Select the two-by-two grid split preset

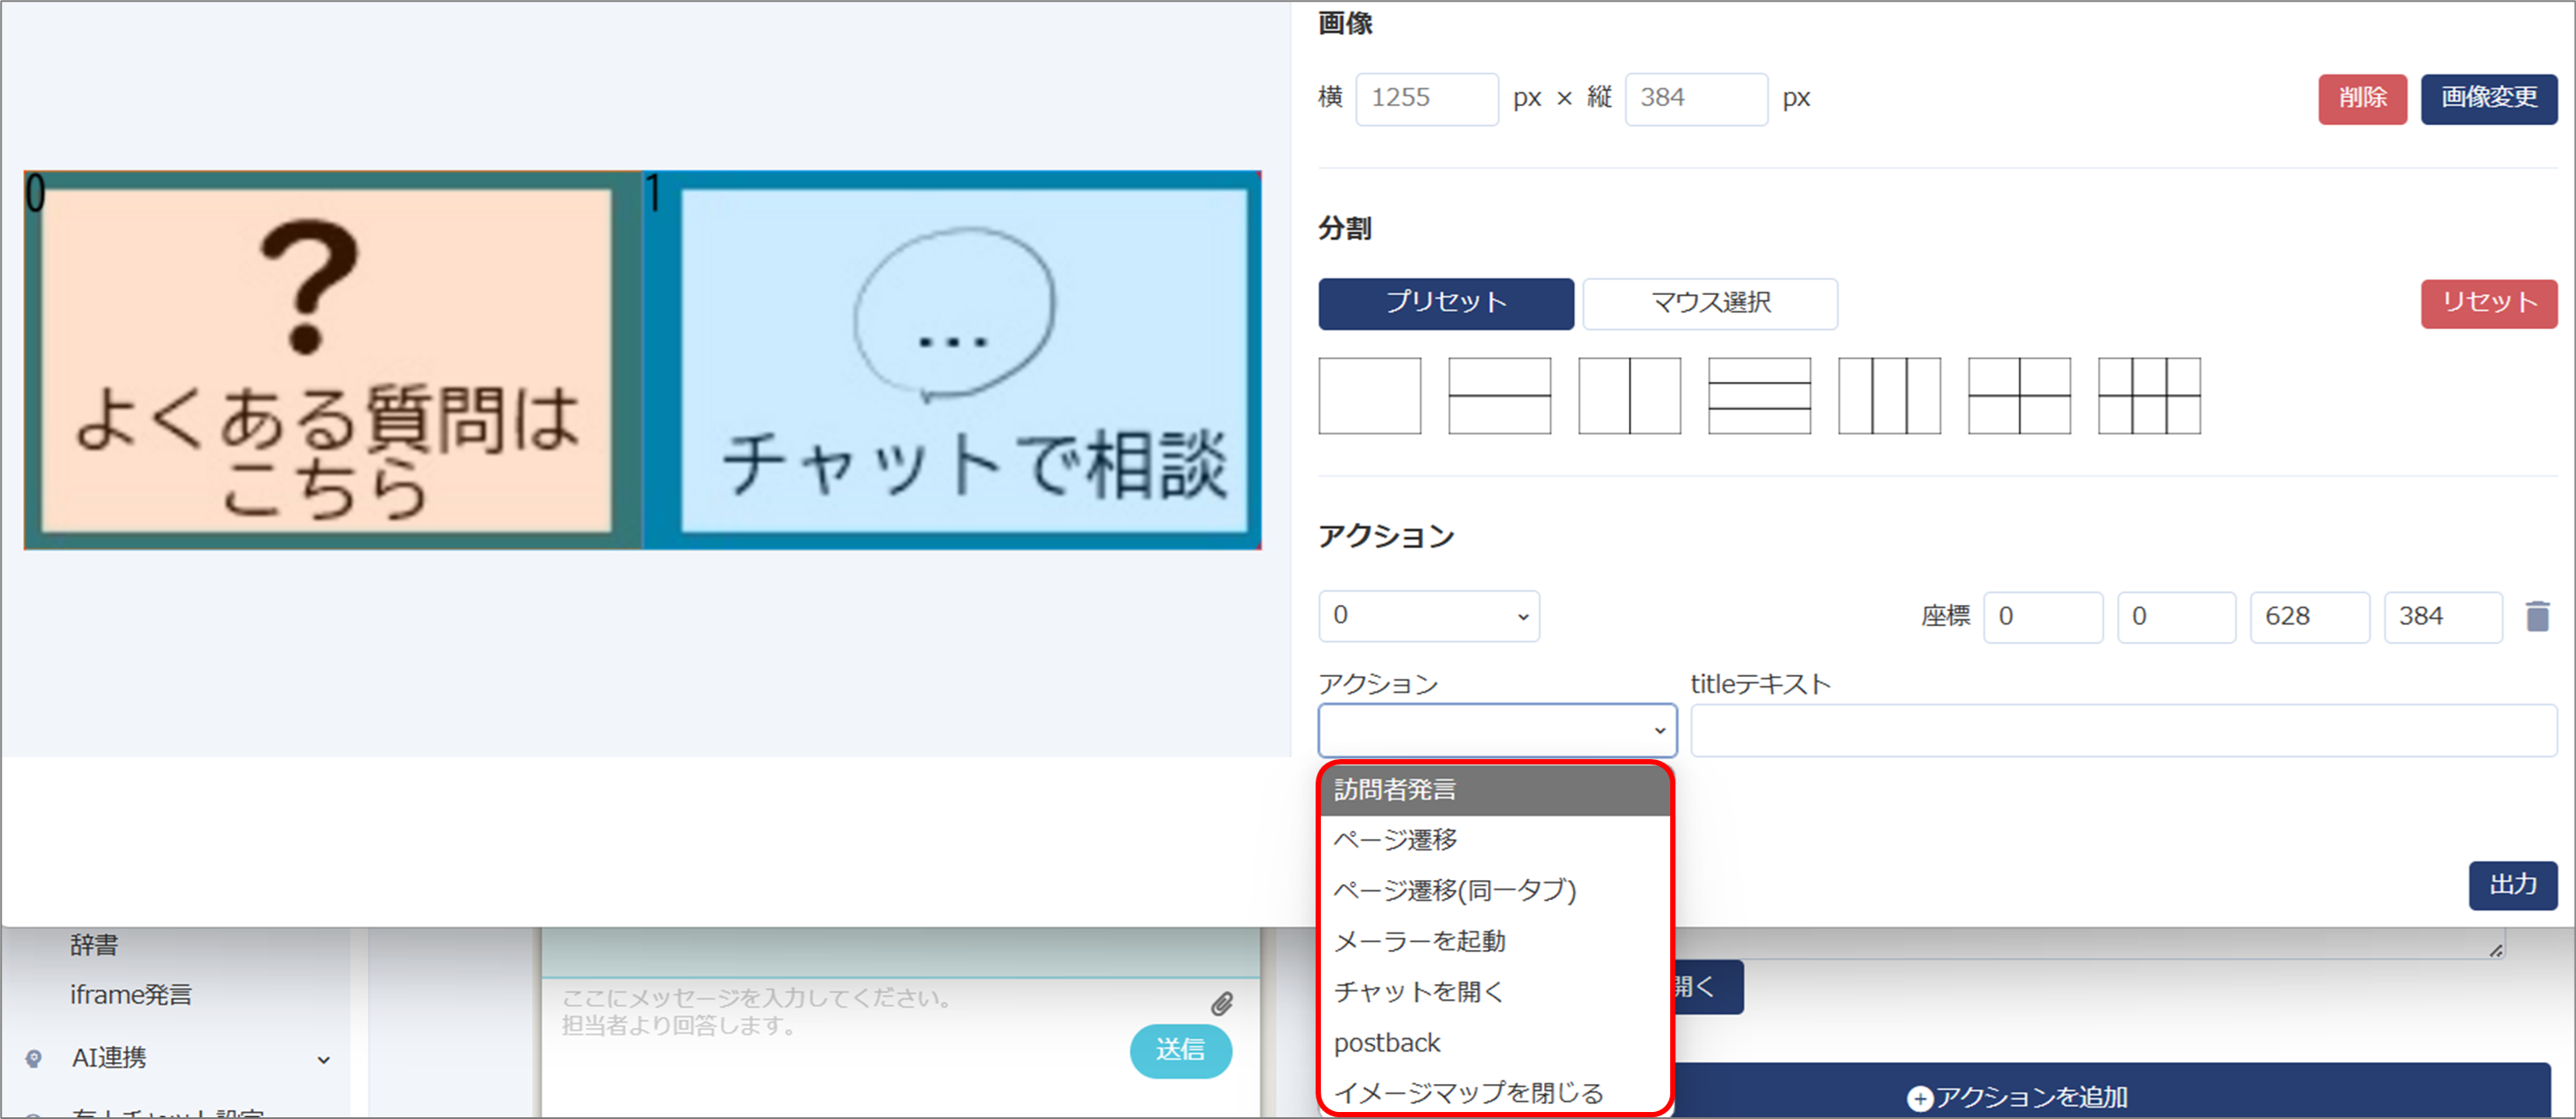(x=2019, y=396)
